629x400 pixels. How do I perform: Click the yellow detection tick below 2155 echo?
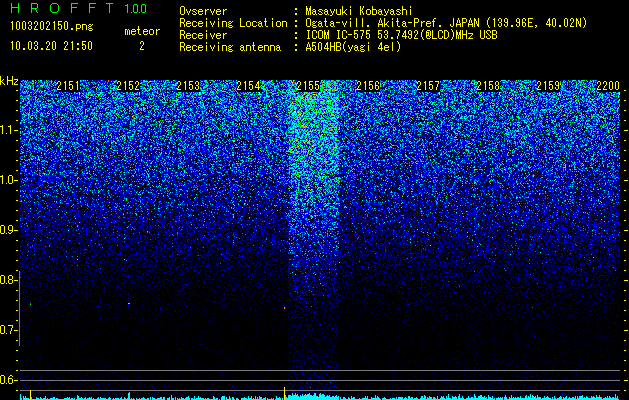(284, 393)
